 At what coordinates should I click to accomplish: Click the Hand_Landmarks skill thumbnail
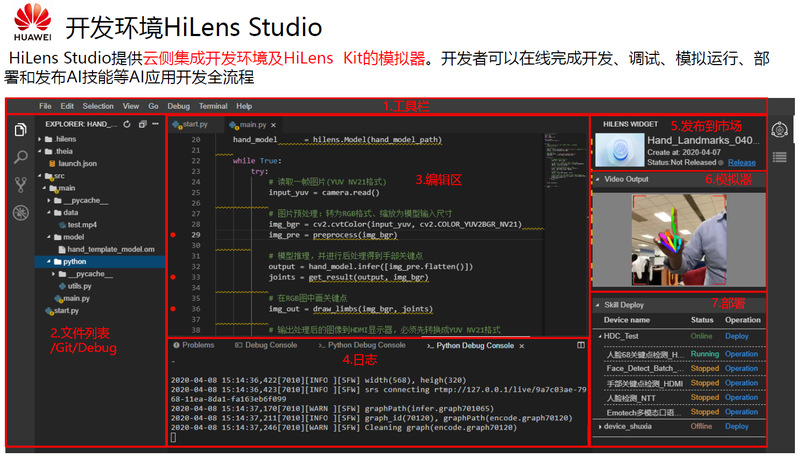[x=620, y=150]
